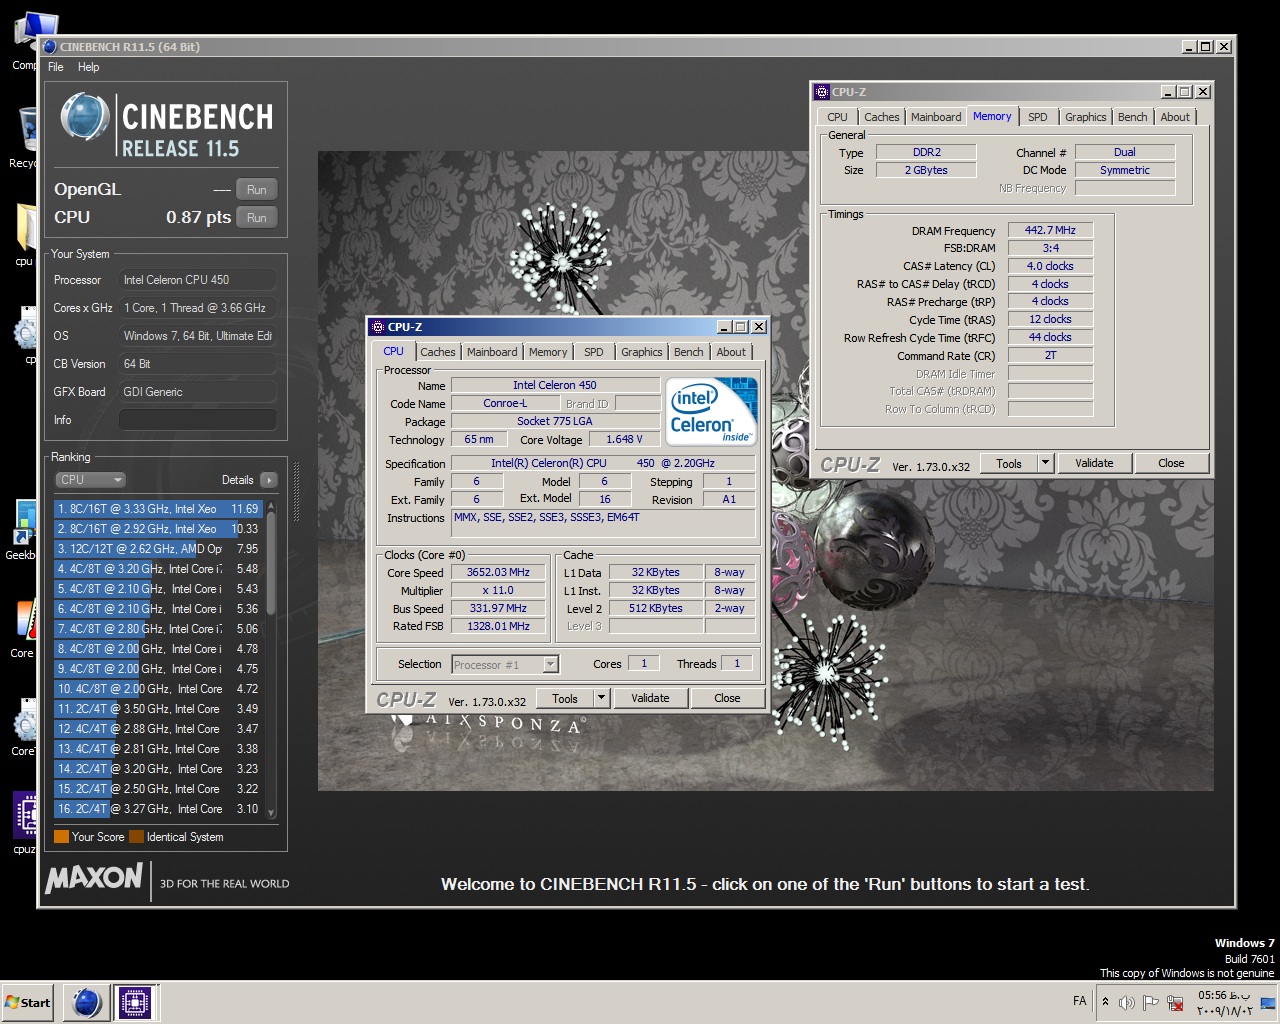Click the taskbar clock showing 05:56
This screenshot has height=1024, width=1280.
[1224, 1003]
